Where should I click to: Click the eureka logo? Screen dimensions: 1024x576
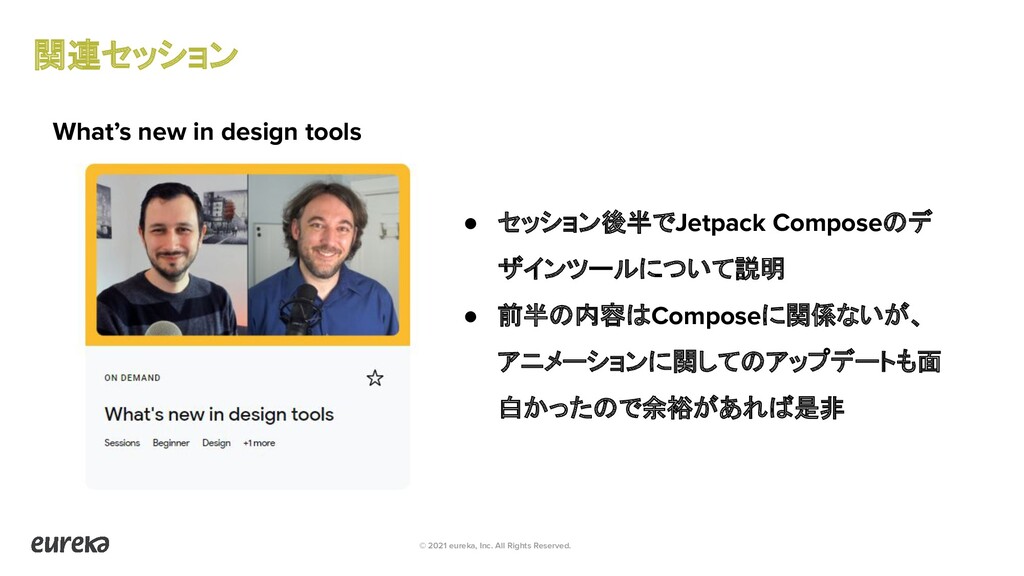pos(71,543)
